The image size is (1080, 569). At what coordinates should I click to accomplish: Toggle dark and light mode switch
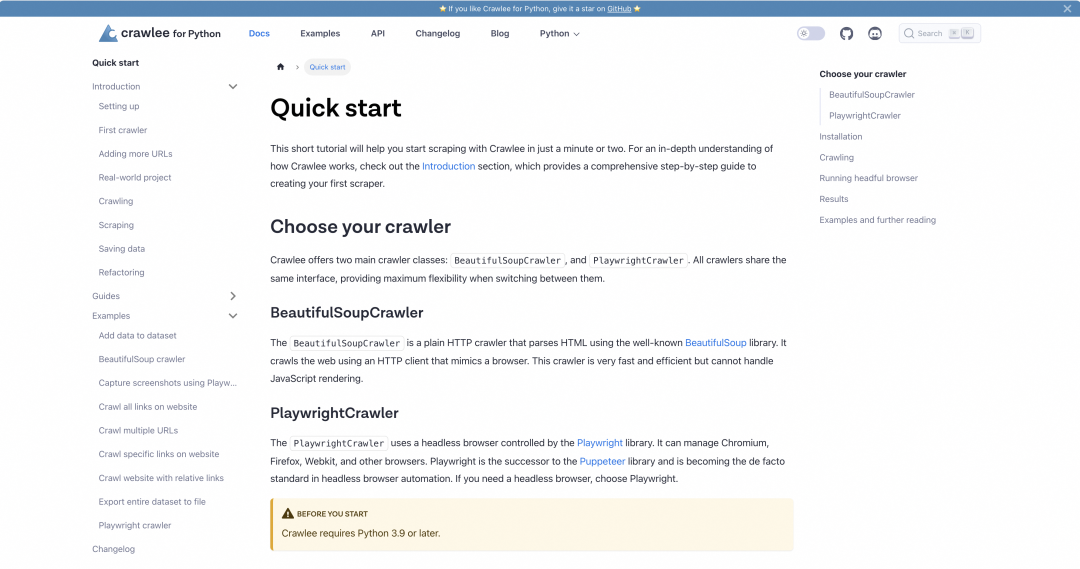tap(811, 33)
